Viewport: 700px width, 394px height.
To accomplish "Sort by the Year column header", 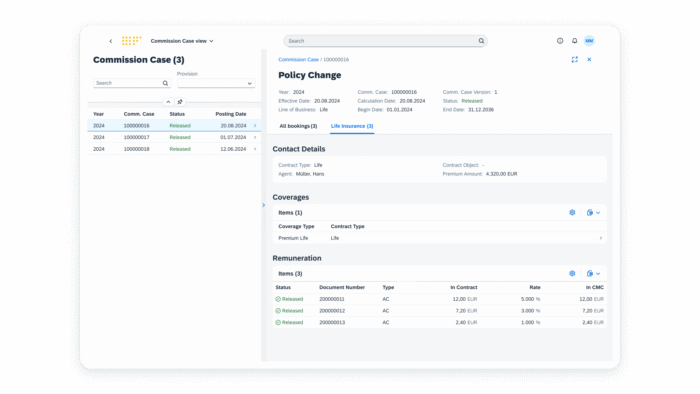I will (x=98, y=114).
